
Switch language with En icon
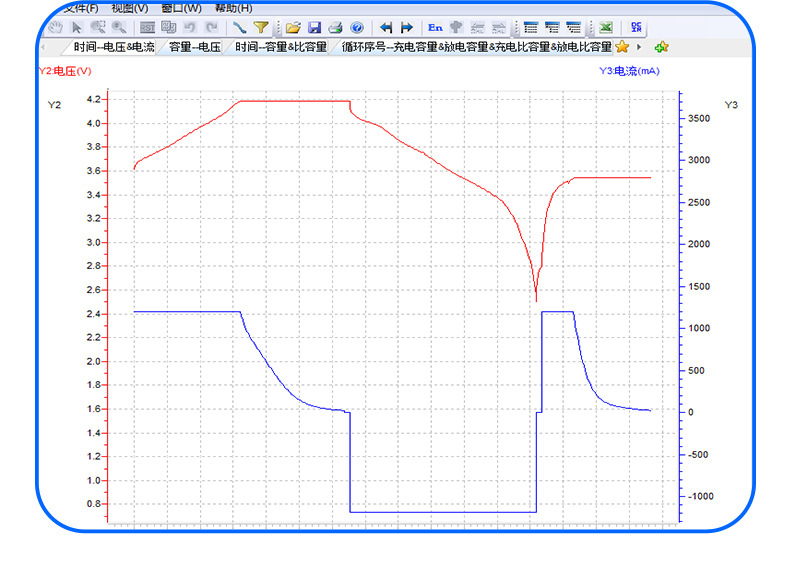pos(435,28)
